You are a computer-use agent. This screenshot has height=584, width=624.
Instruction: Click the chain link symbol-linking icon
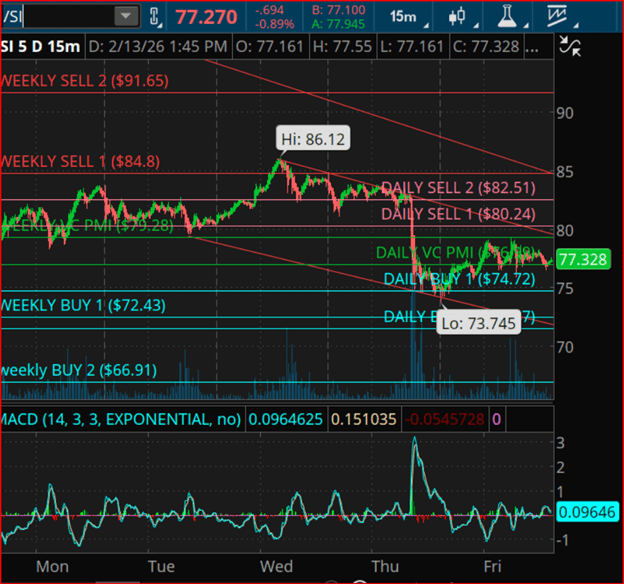tap(156, 17)
